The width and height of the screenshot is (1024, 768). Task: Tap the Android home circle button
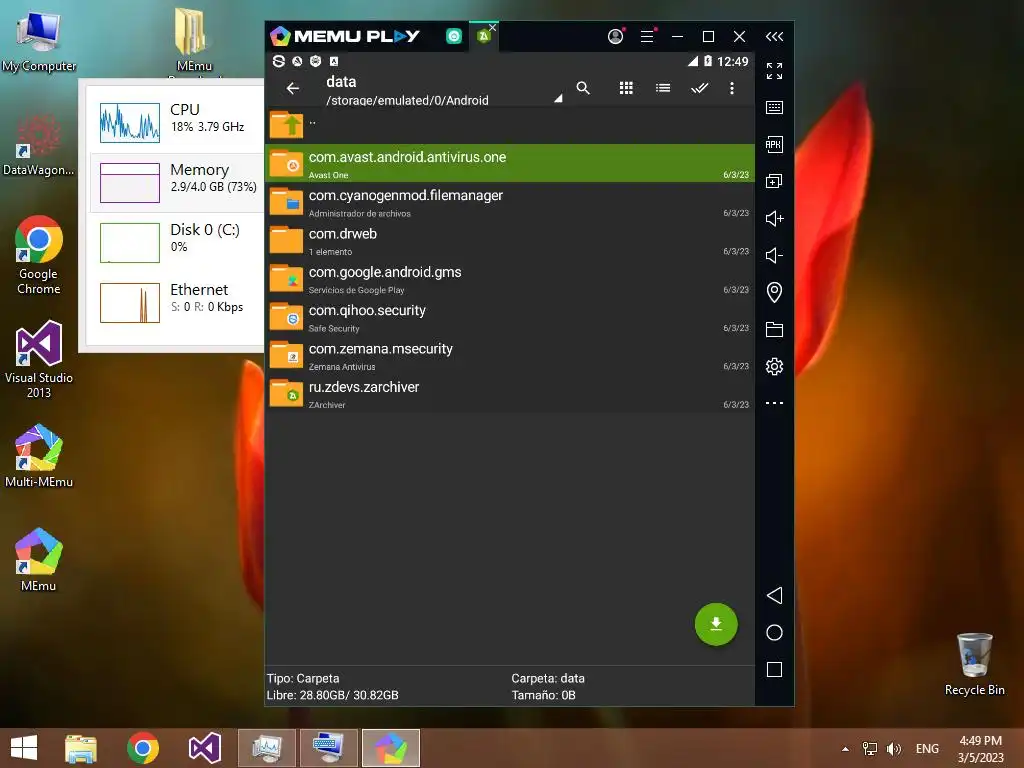pyautogui.click(x=774, y=632)
